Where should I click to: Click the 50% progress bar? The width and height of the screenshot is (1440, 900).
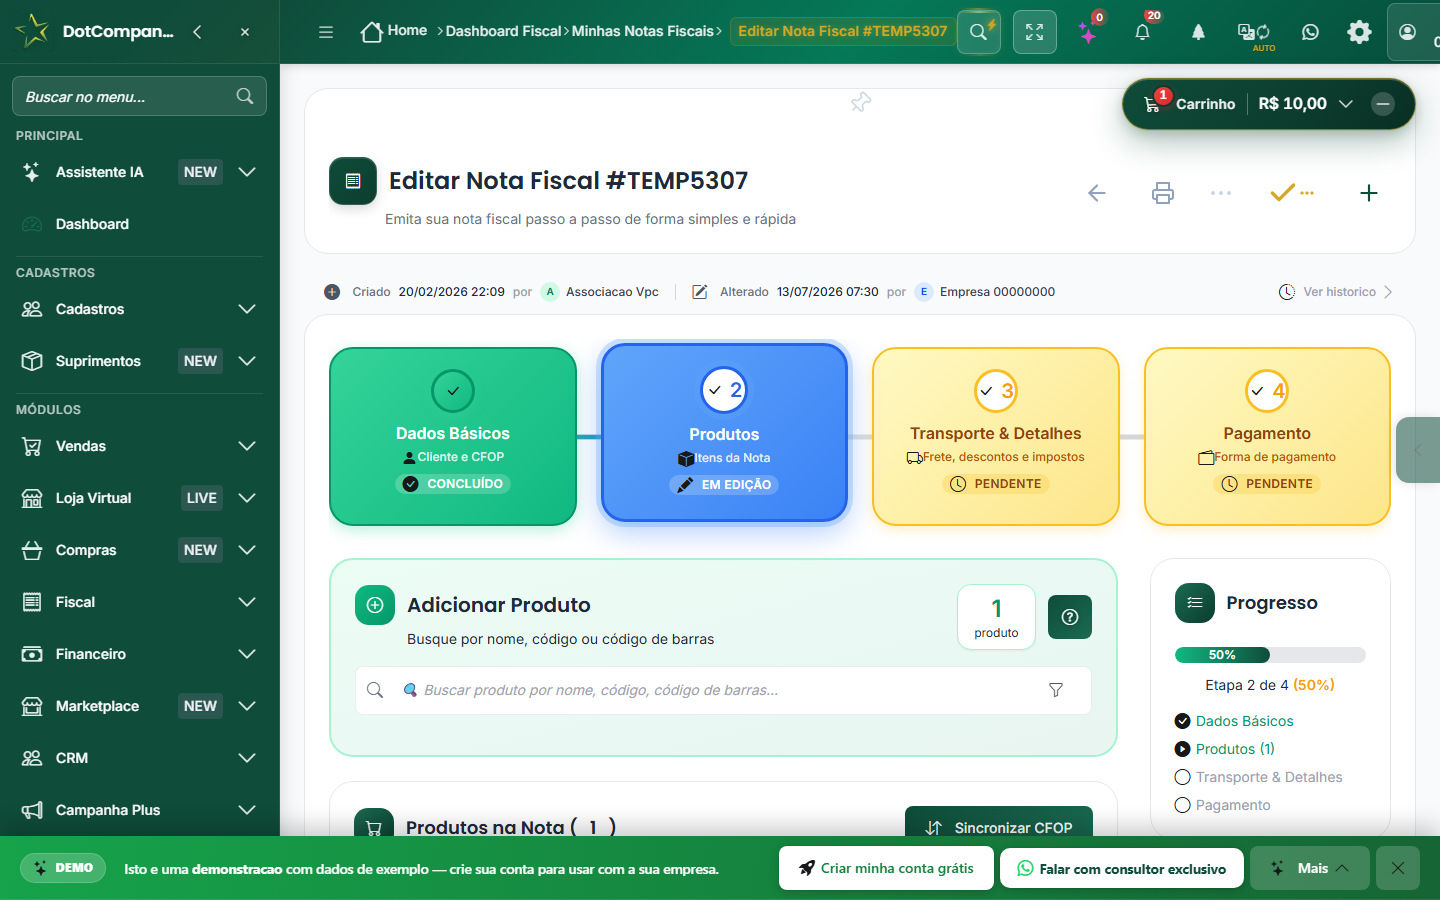point(1270,655)
